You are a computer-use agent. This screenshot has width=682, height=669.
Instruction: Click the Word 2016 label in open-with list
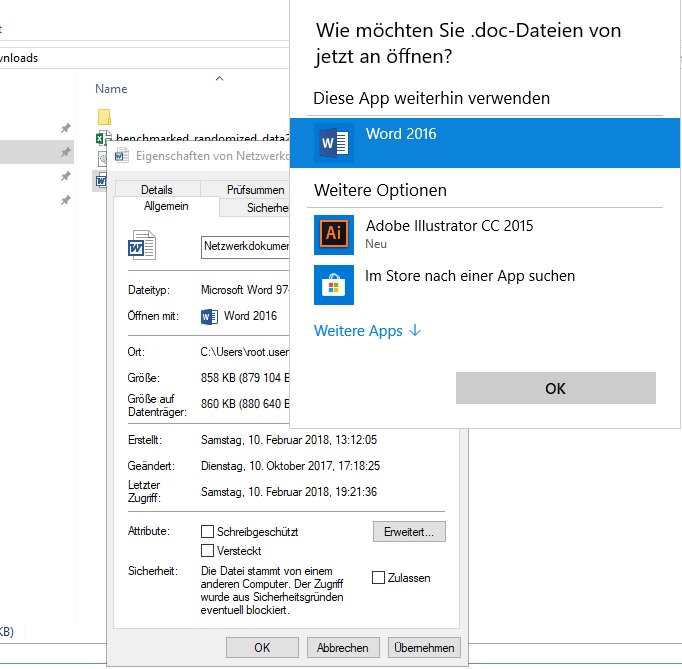click(401, 134)
